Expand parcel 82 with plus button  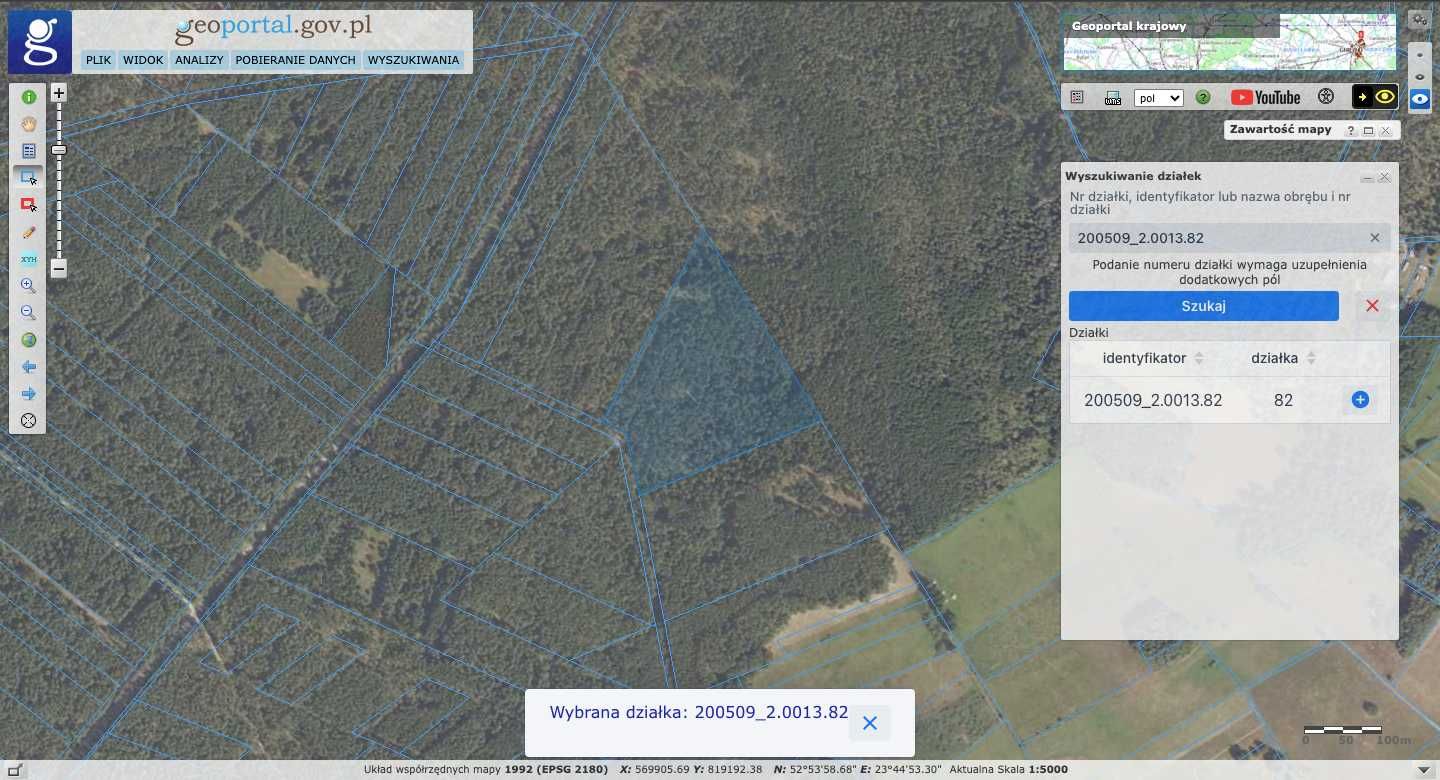[x=1360, y=400]
